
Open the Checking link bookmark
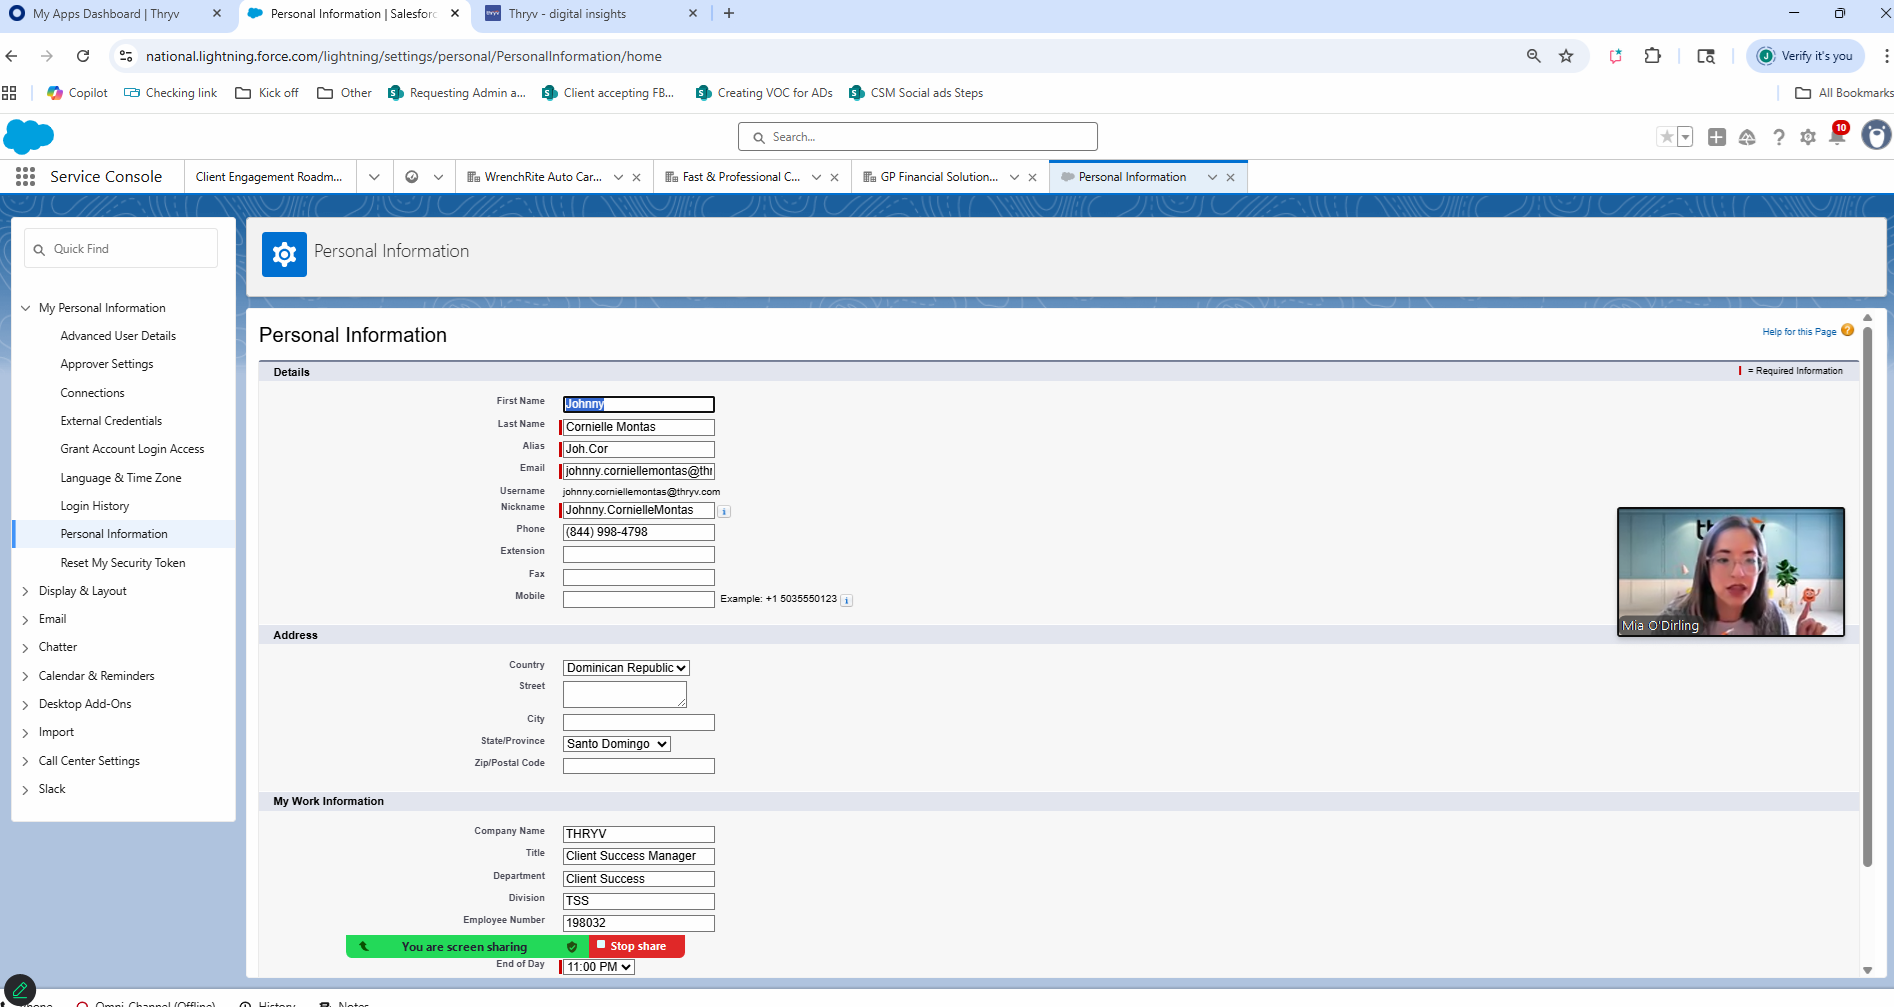pos(170,93)
